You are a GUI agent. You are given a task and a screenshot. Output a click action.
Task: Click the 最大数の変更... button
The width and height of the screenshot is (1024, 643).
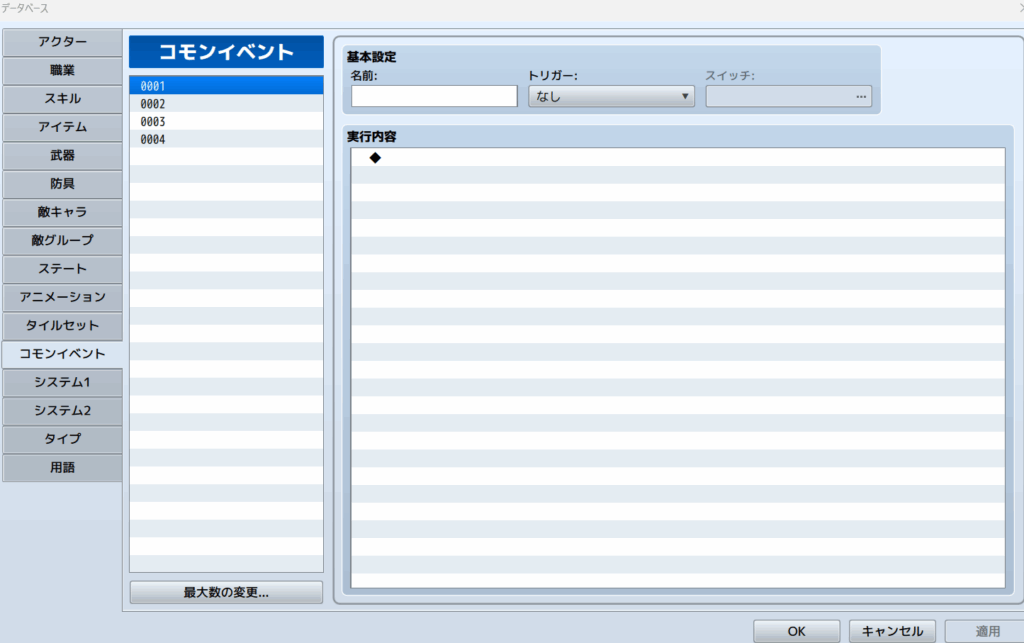click(226, 593)
